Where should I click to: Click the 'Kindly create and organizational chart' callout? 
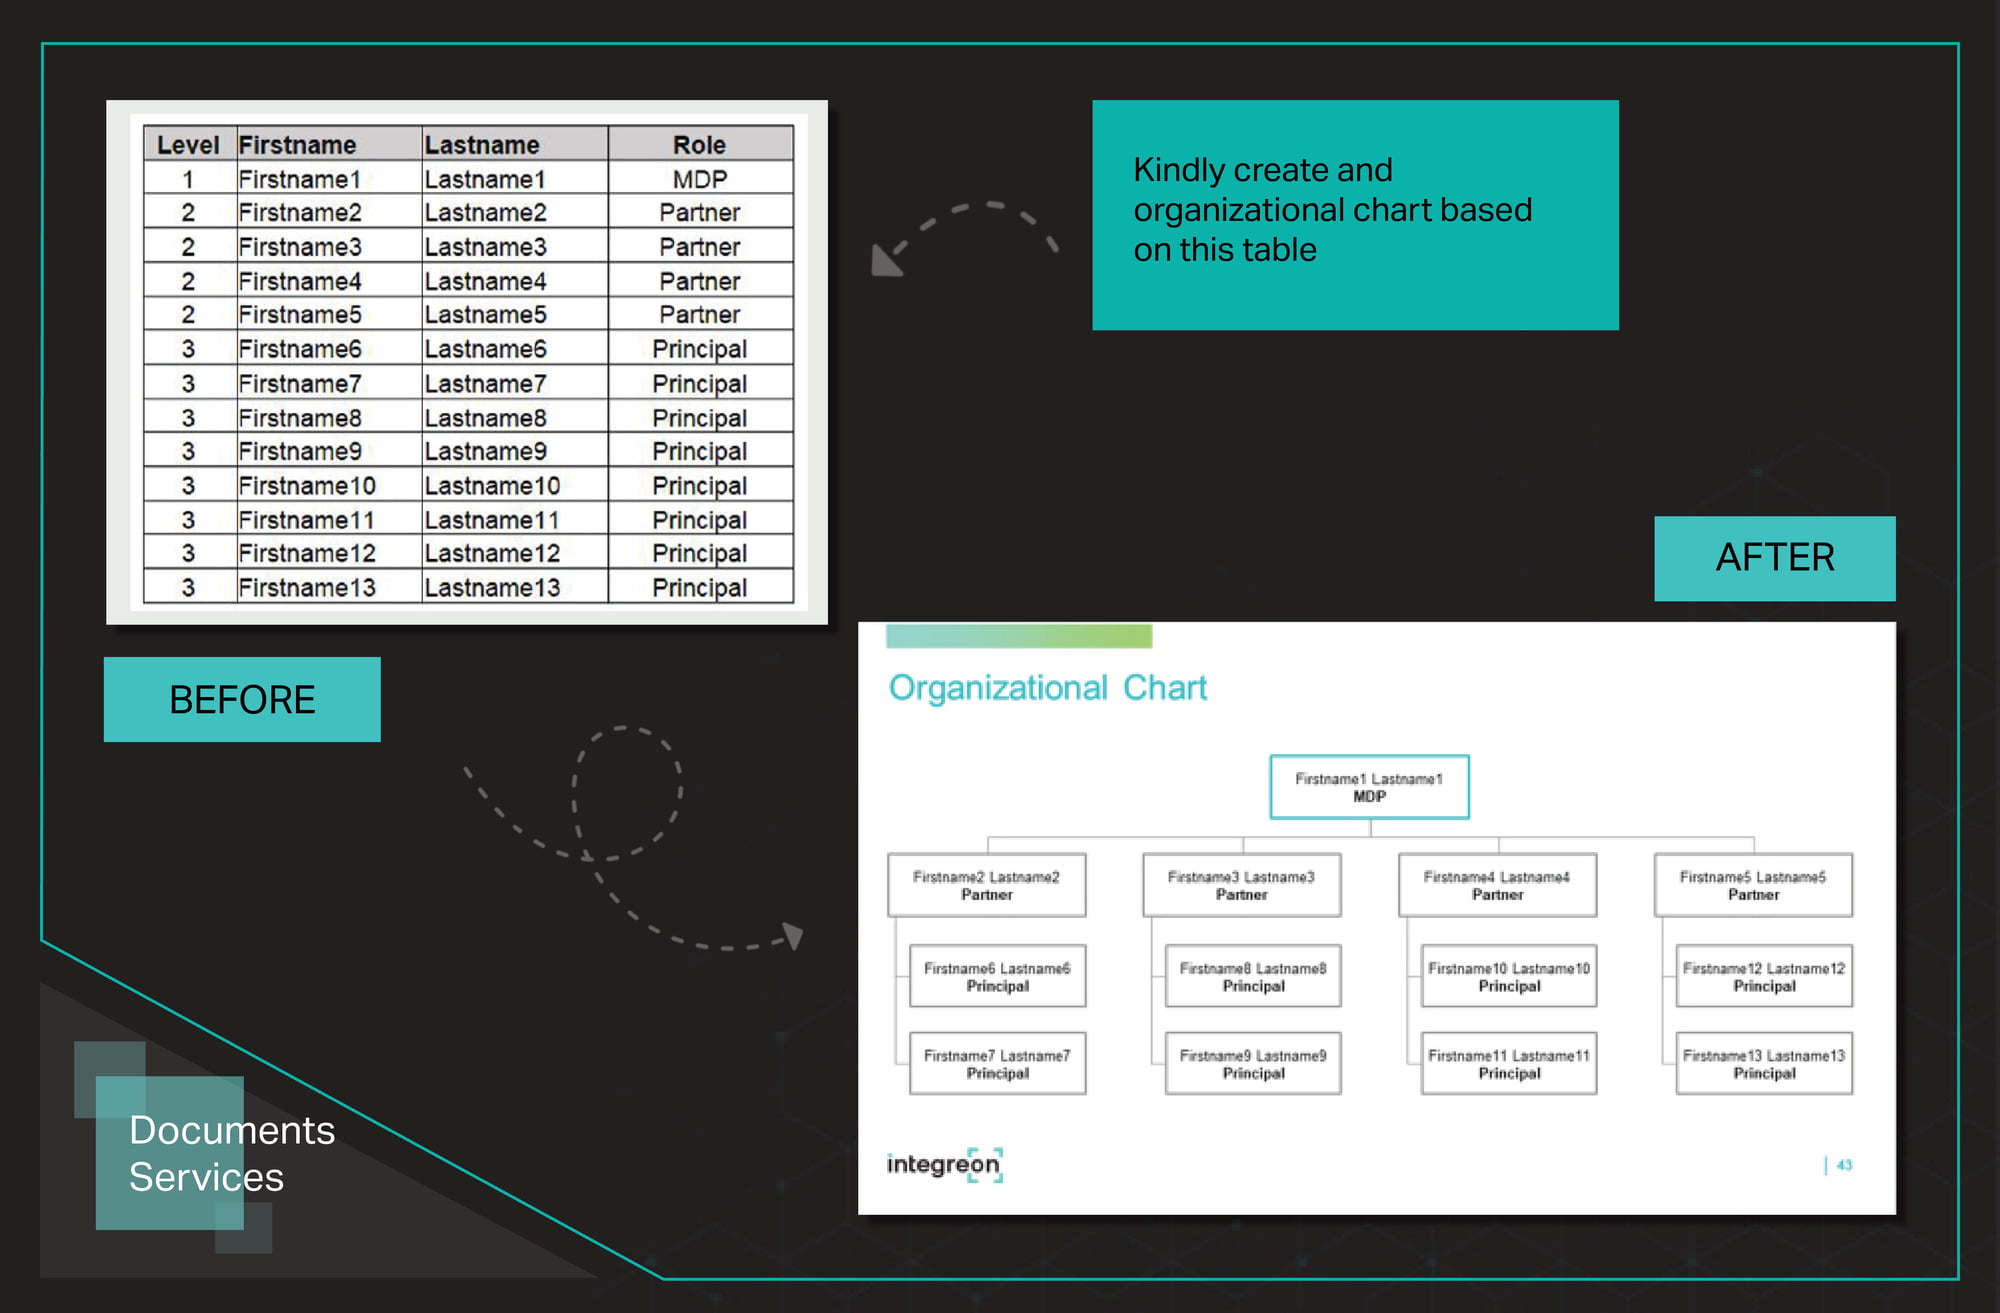click(x=1355, y=215)
